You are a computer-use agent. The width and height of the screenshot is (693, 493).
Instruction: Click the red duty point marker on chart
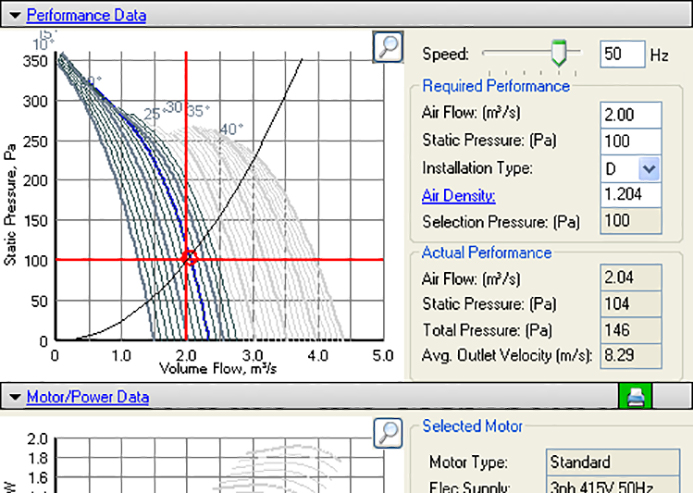pos(190,258)
